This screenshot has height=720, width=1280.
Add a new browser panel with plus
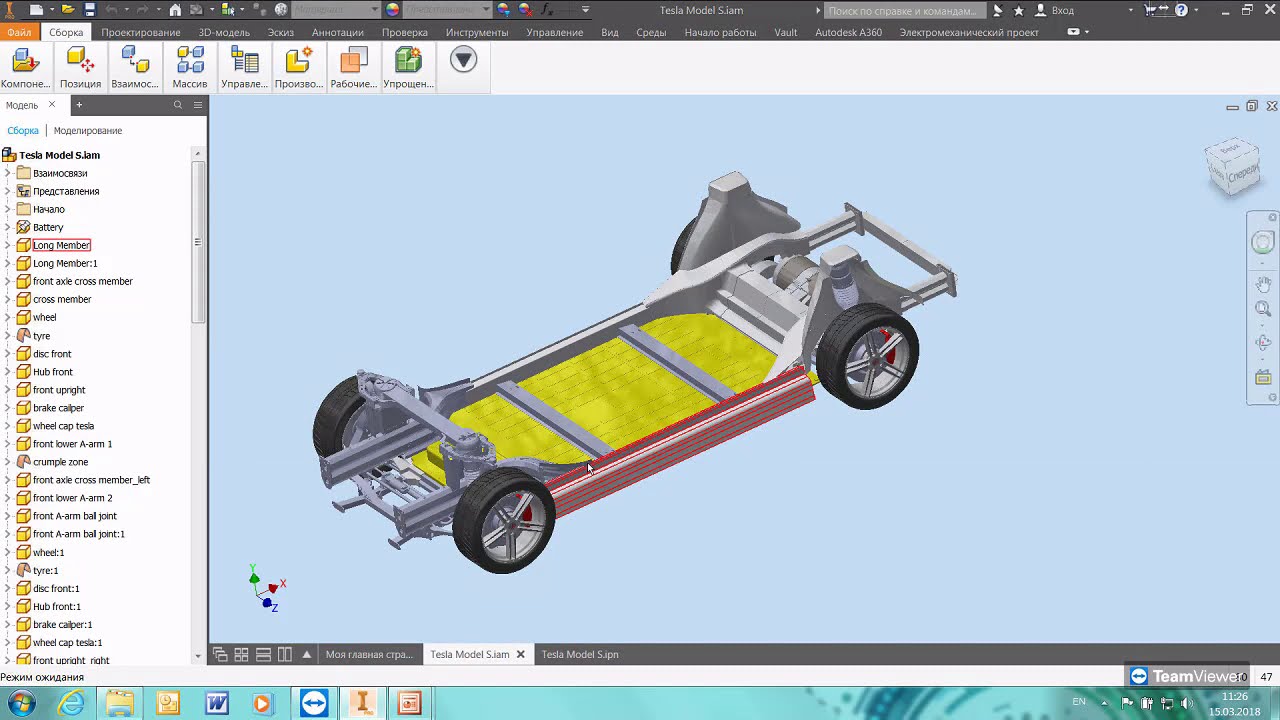79,105
